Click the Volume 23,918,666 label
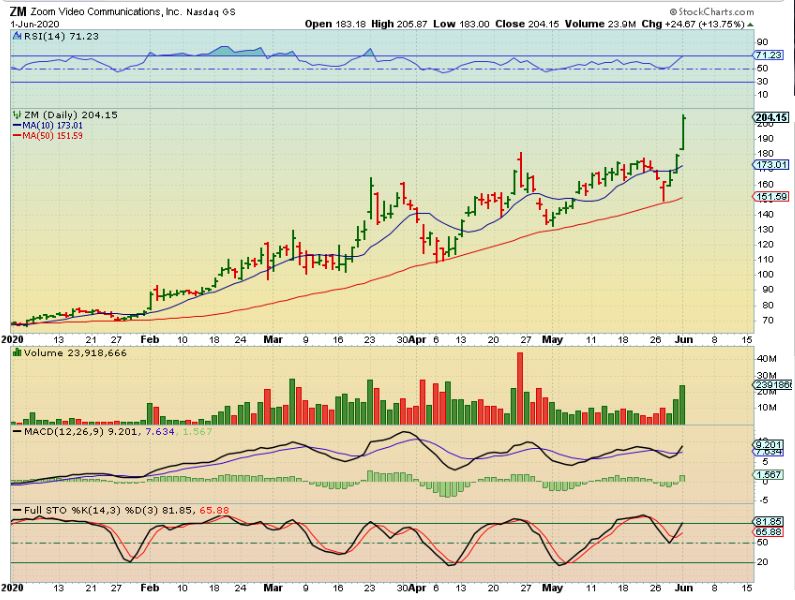Image resolution: width=795 pixels, height=600 pixels. (75, 353)
